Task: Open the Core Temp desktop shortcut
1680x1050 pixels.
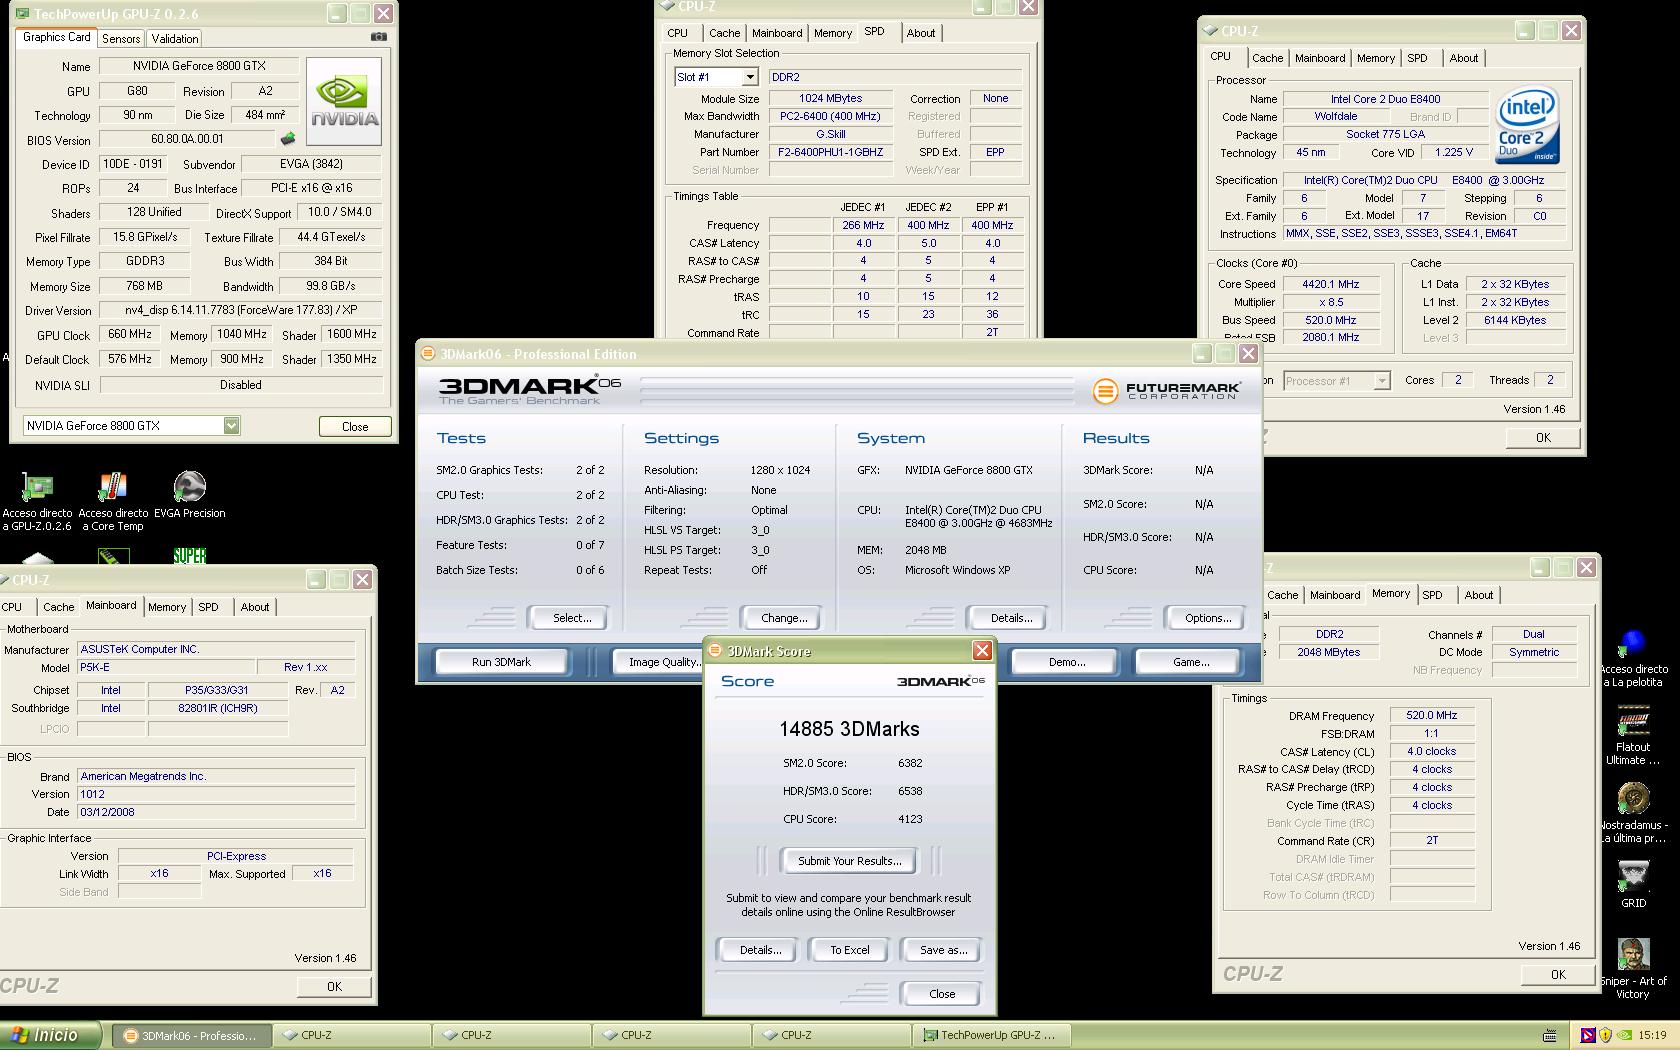Action: click(x=113, y=500)
